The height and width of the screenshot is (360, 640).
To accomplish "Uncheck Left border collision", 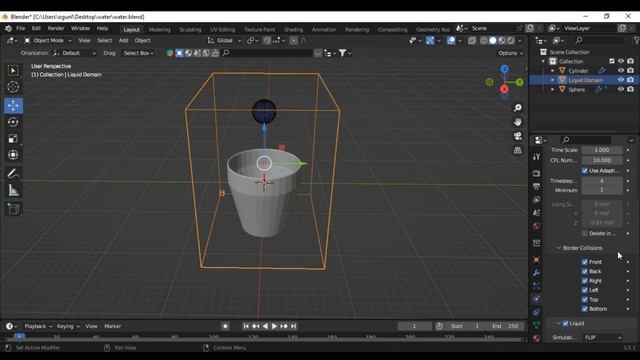I will [584, 290].
